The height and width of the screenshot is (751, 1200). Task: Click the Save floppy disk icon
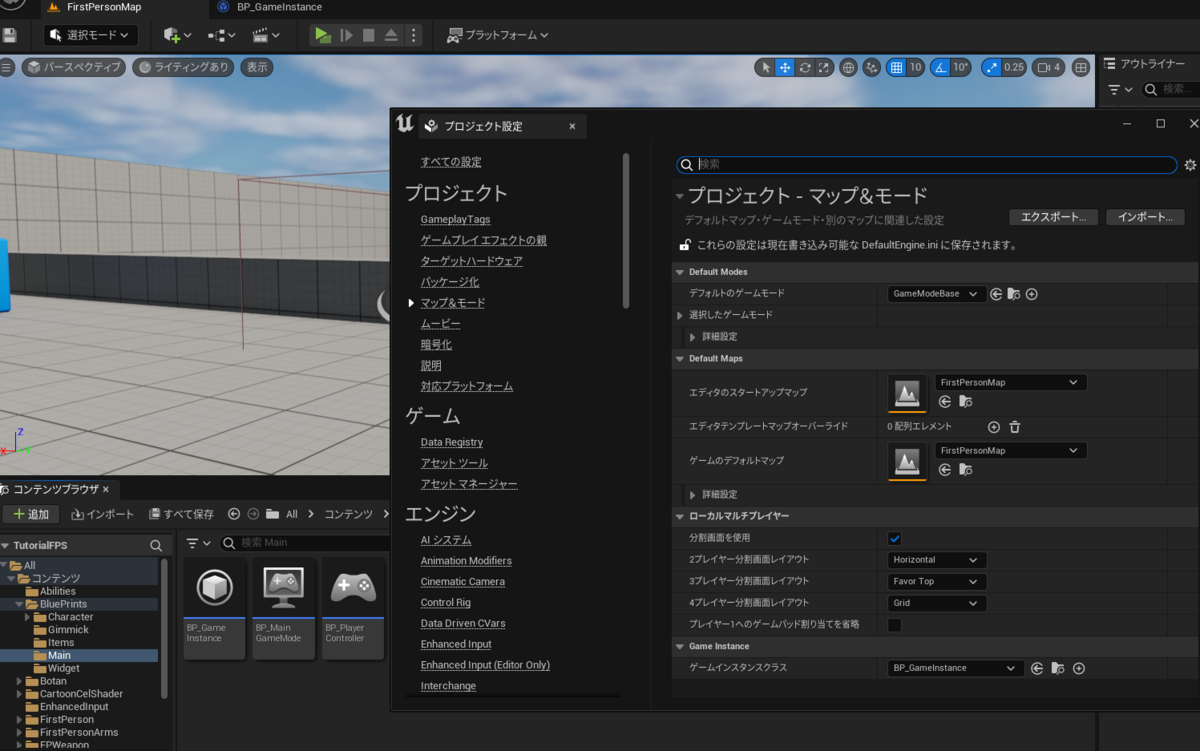(x=9, y=35)
